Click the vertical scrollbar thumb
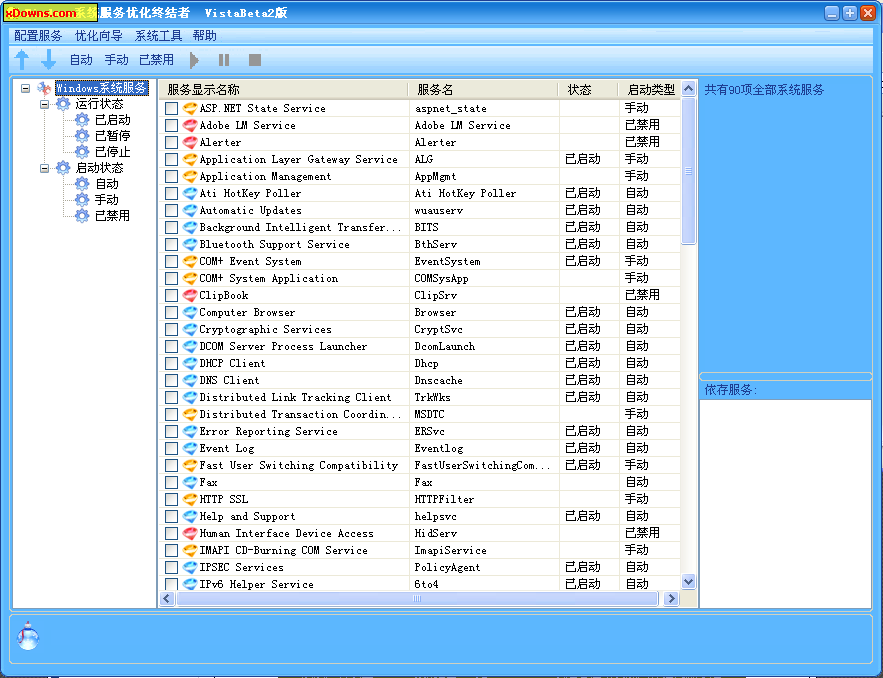 click(x=688, y=171)
